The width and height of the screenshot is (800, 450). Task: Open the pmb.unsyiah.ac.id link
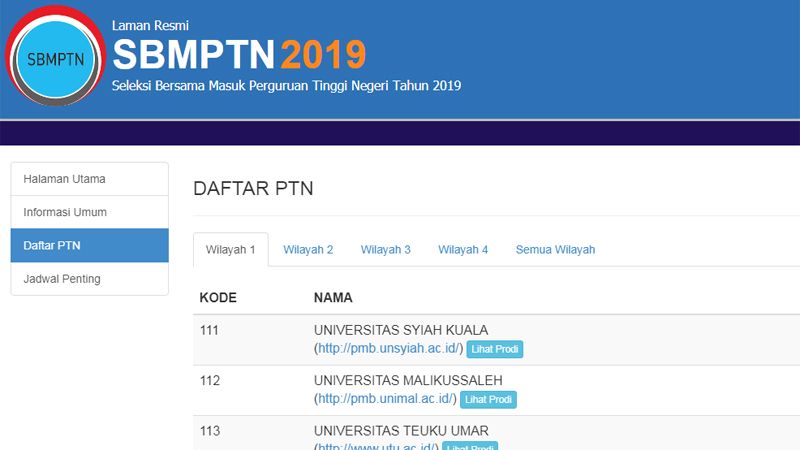389,348
